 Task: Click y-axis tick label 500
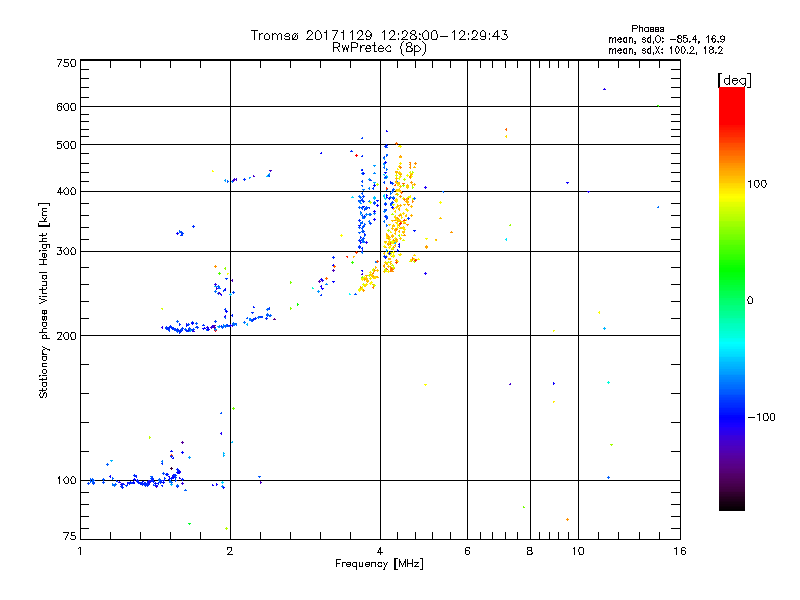point(66,145)
